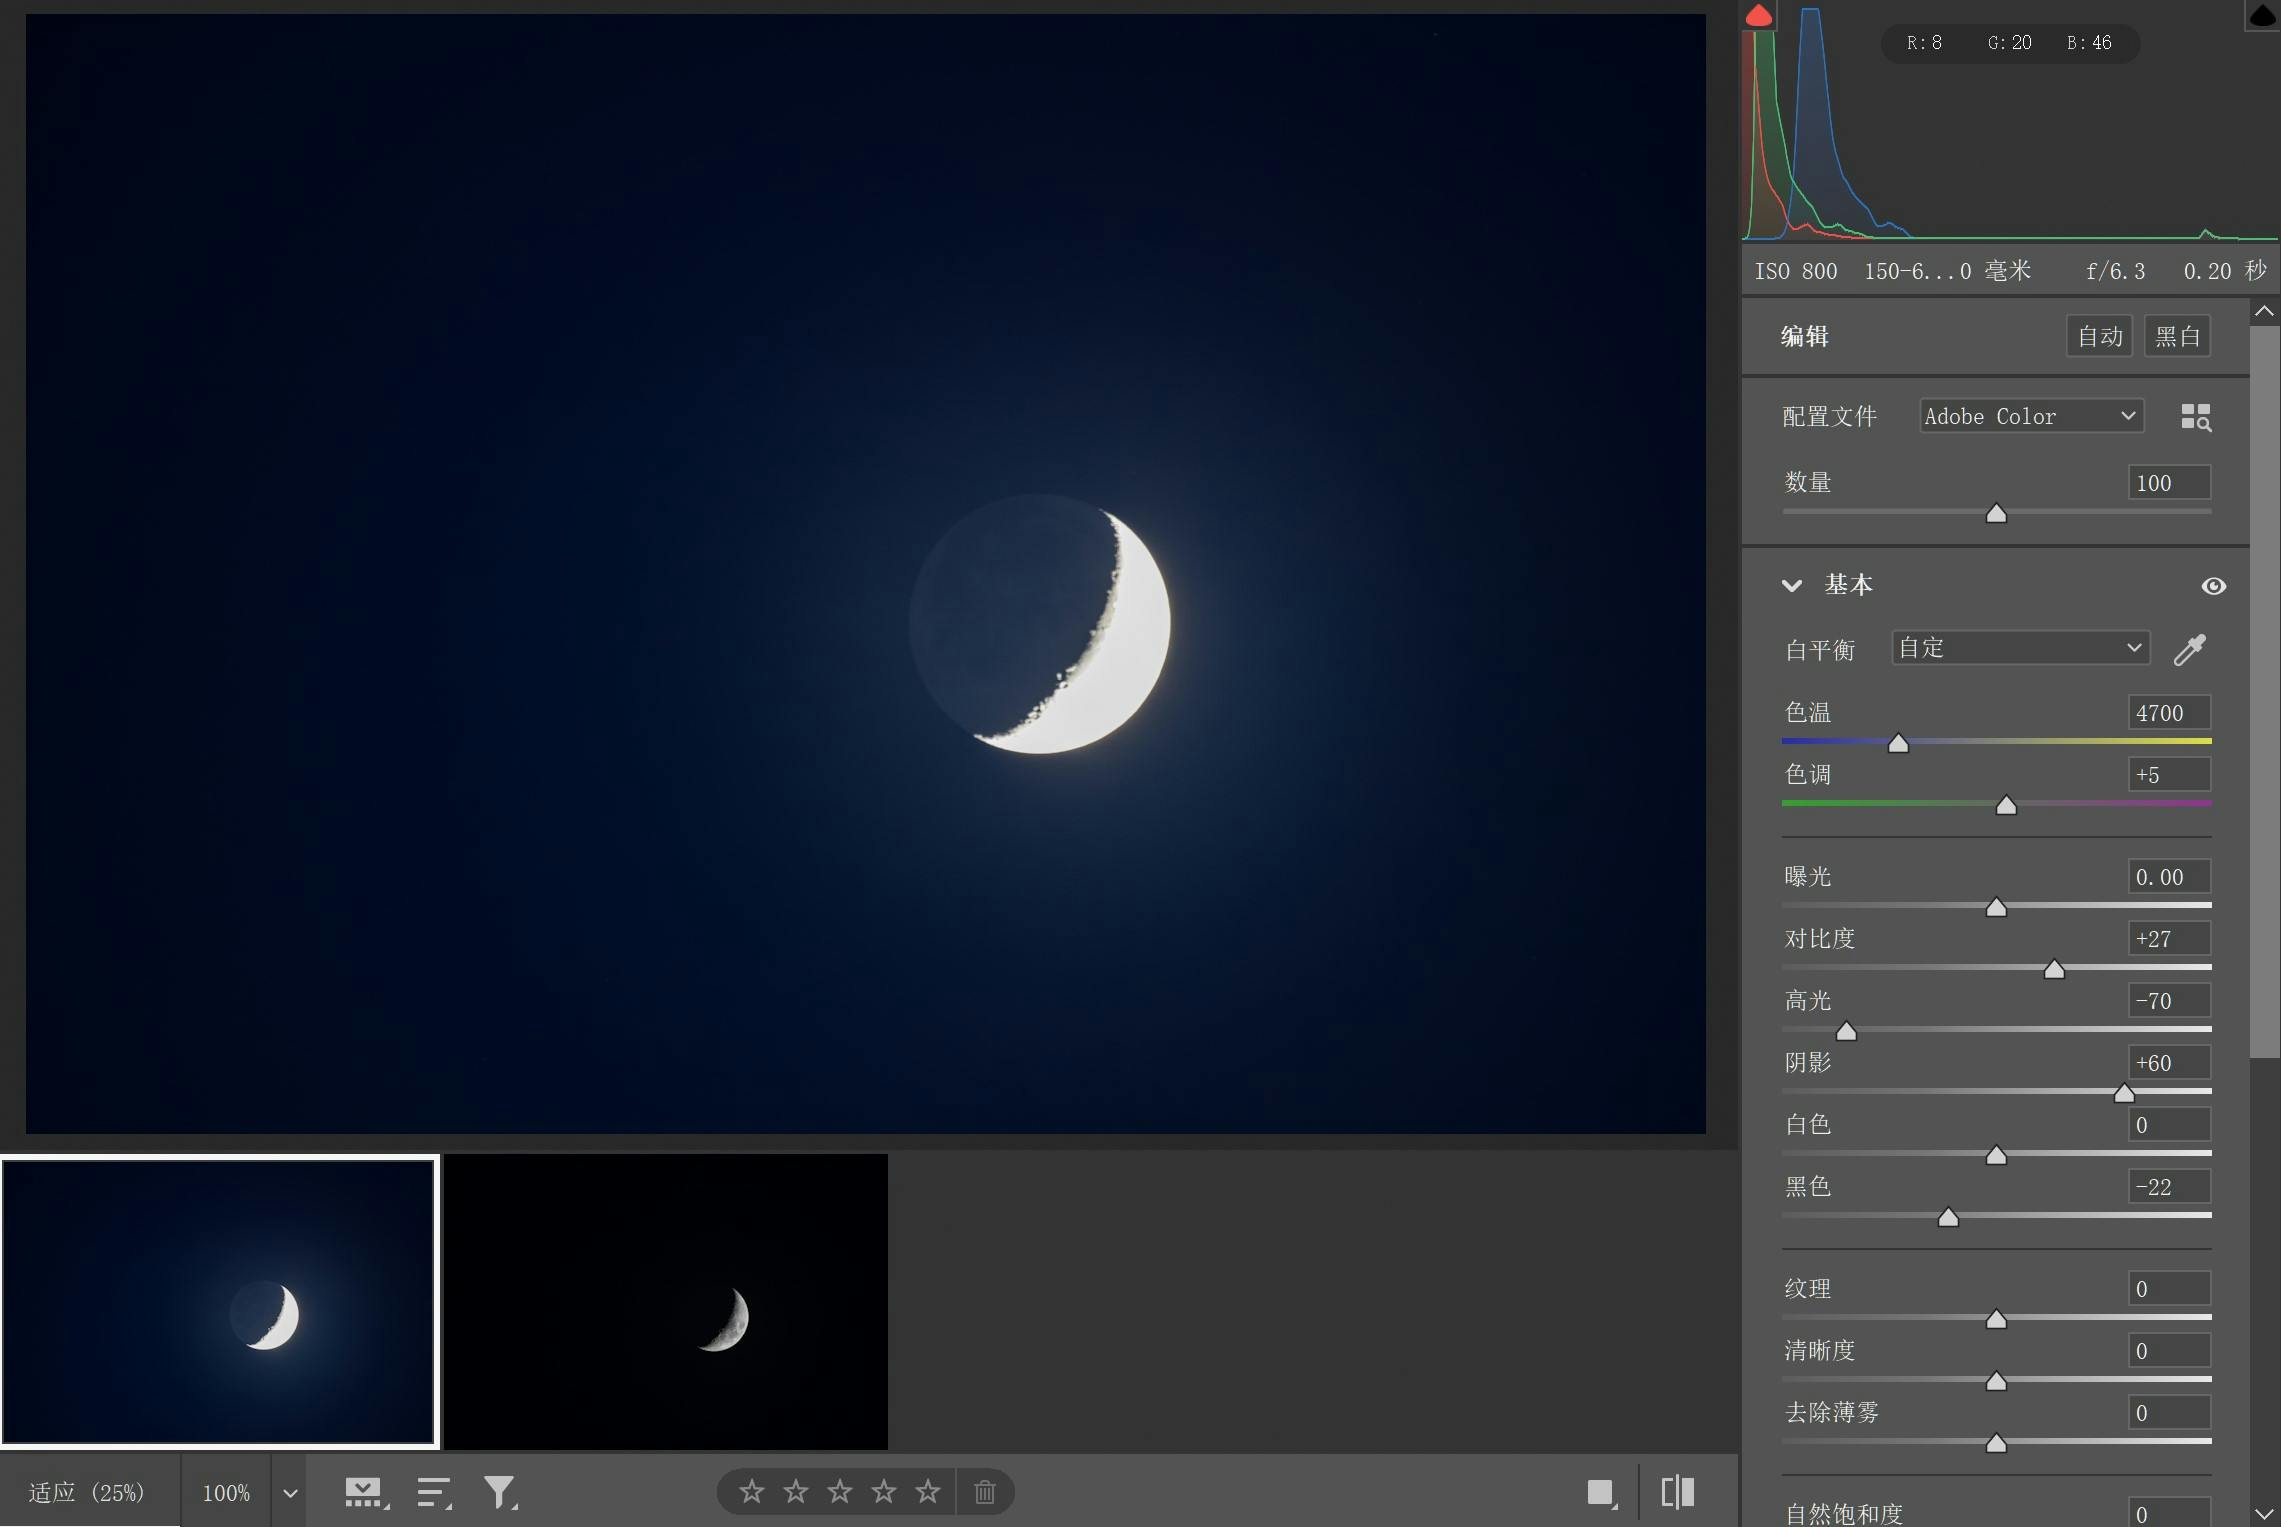Toggle before/after comparison view icon
Screen dimensions: 2281x1527
point(1678,1492)
